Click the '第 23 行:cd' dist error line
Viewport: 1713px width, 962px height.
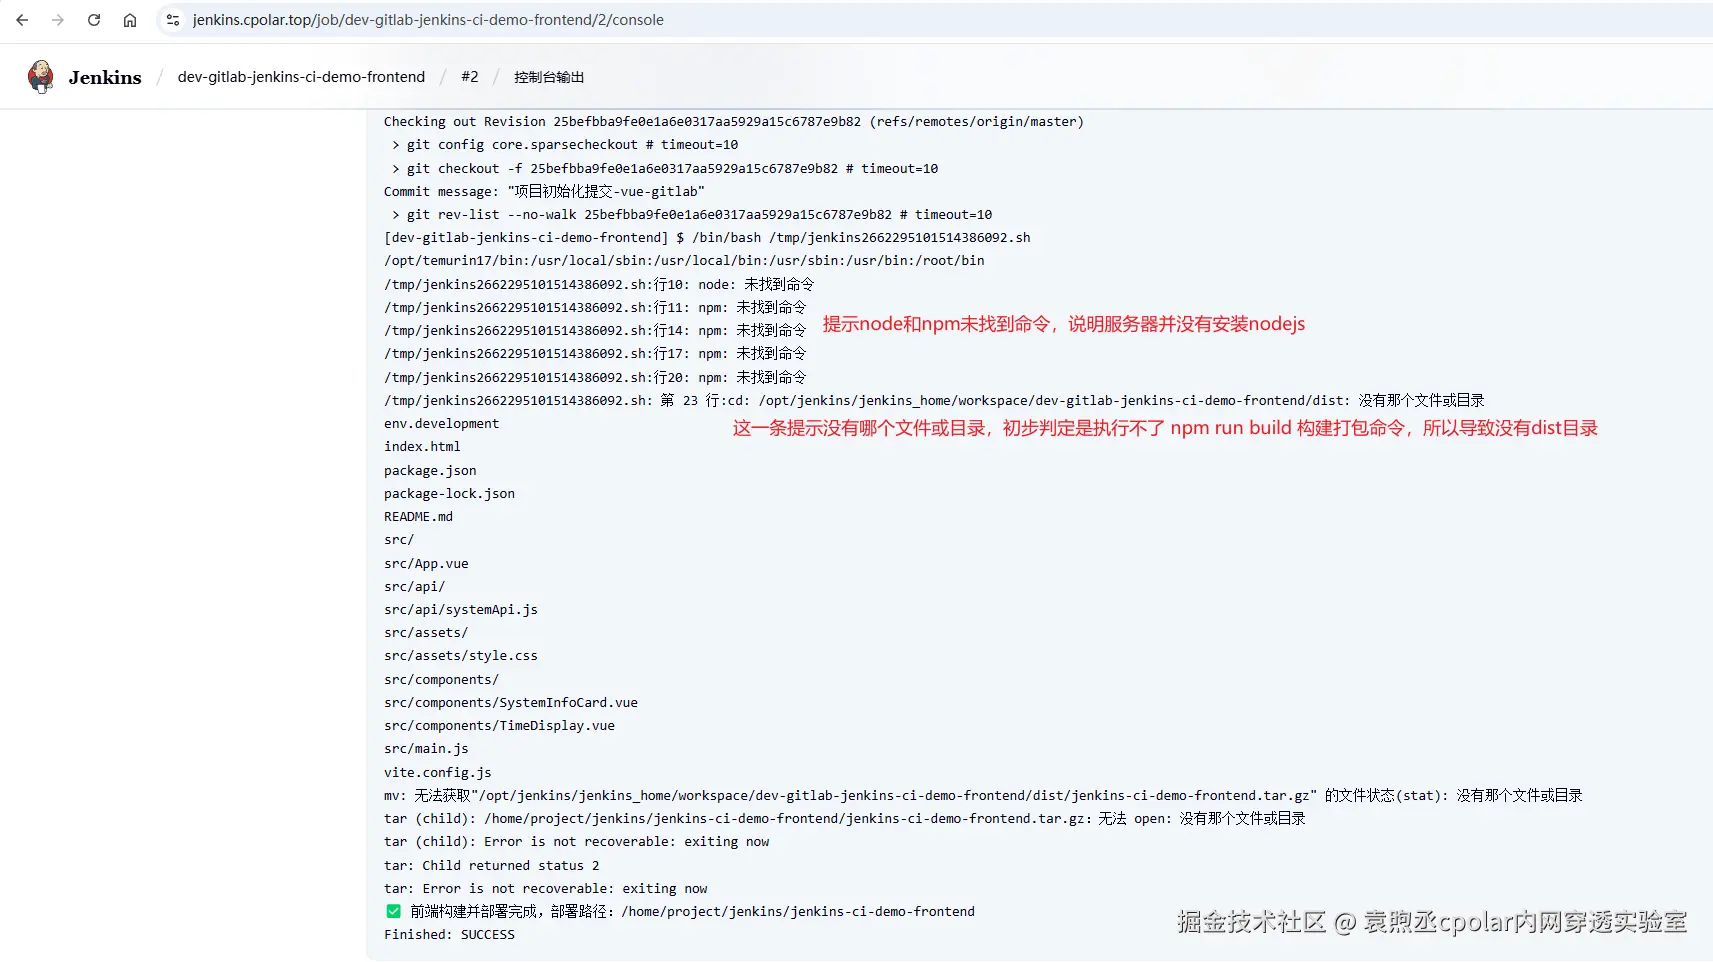[x=934, y=401]
